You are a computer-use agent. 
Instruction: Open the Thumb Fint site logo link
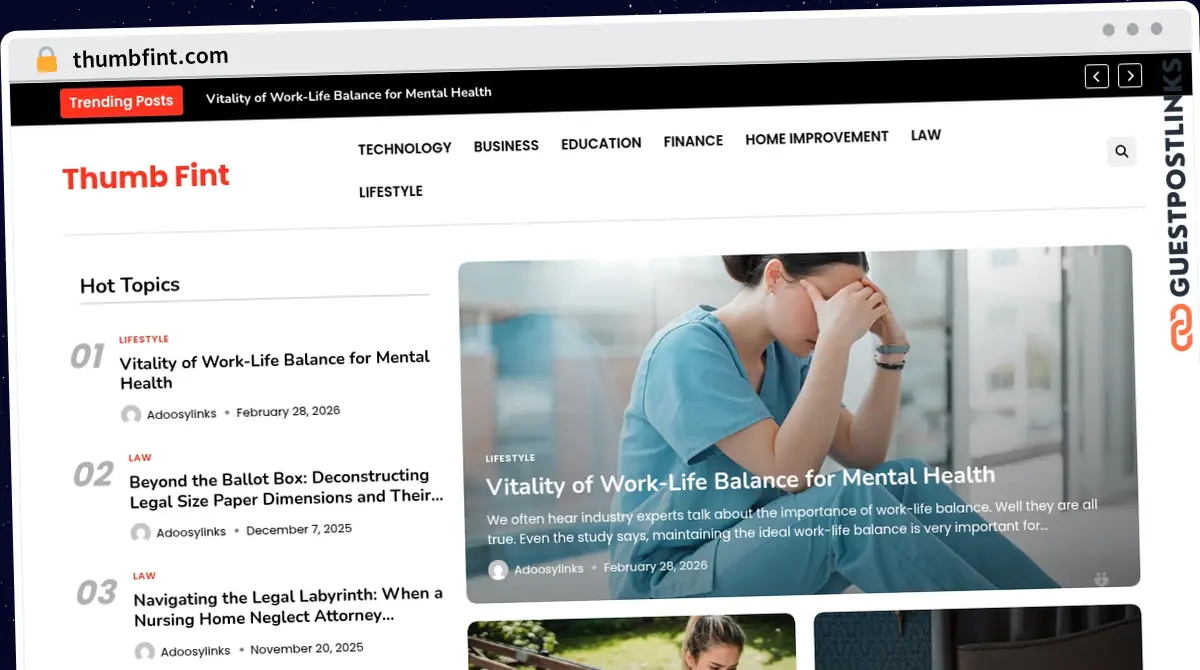(x=146, y=177)
